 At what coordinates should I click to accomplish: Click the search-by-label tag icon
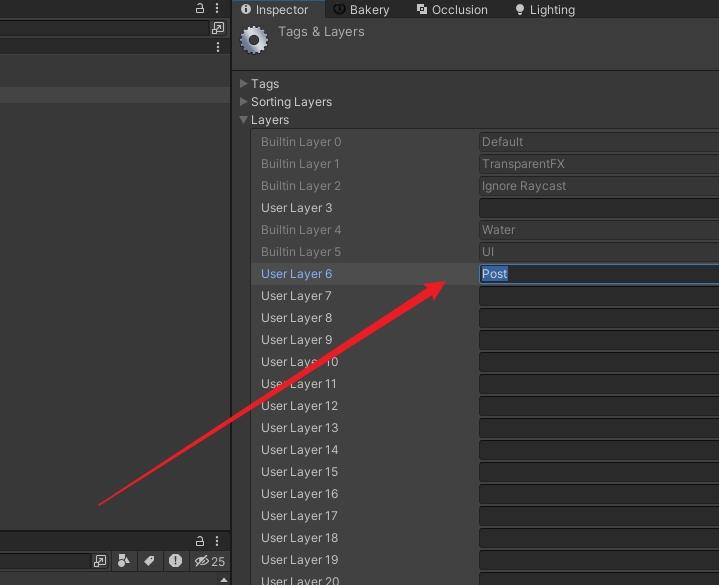(149, 561)
